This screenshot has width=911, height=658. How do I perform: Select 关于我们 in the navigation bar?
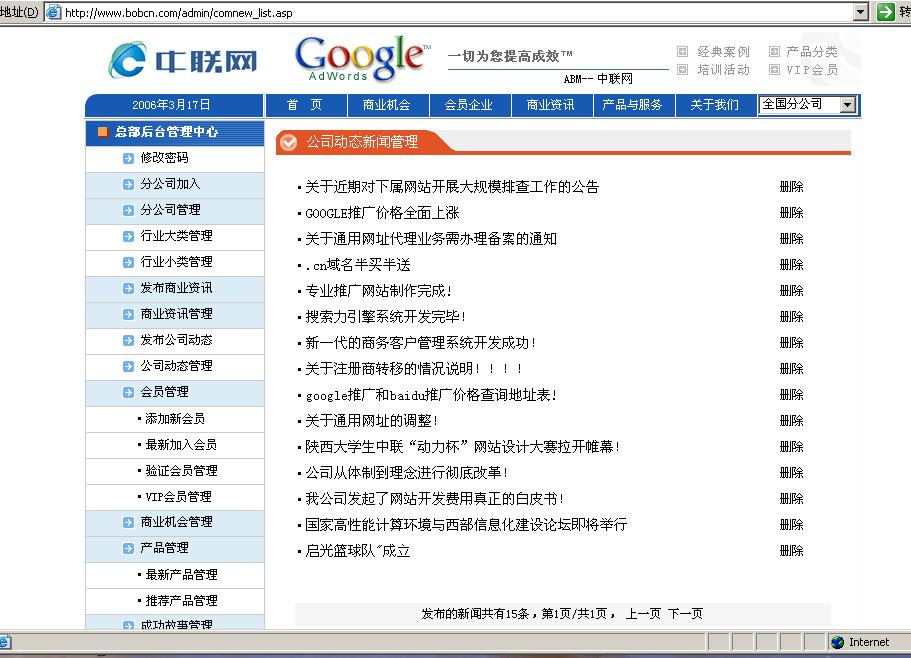click(x=714, y=105)
